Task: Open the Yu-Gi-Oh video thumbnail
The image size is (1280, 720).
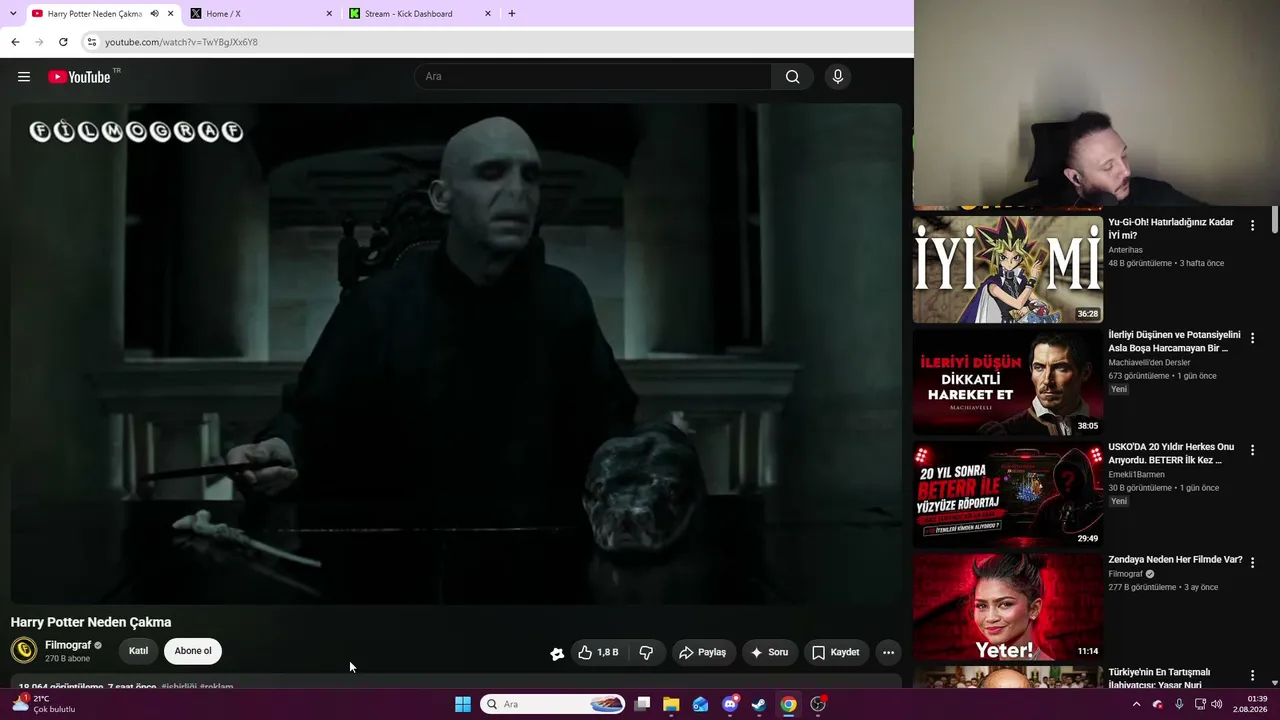Action: (1008, 268)
